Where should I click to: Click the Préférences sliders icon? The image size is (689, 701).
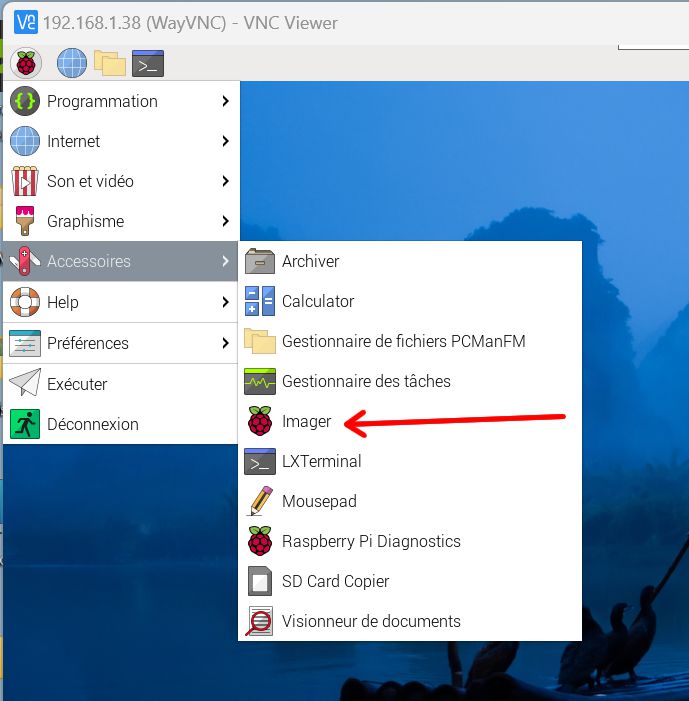click(x=25, y=343)
